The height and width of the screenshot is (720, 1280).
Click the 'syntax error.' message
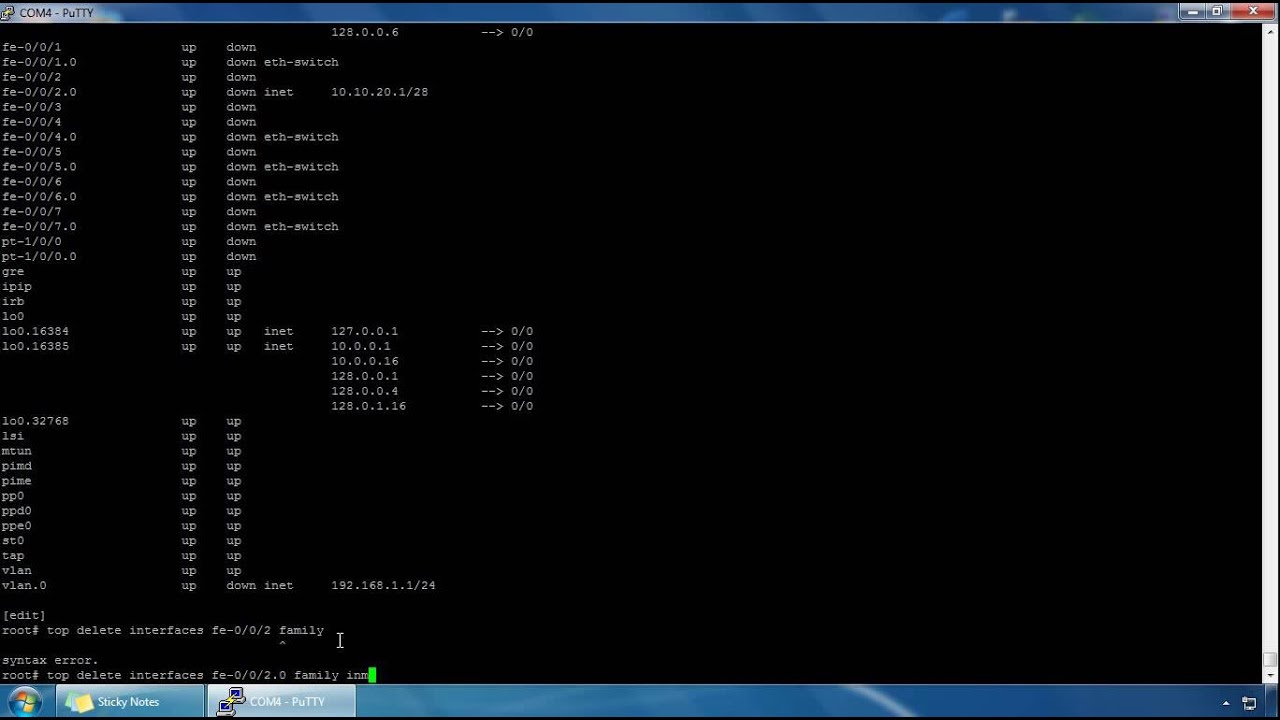(50, 661)
